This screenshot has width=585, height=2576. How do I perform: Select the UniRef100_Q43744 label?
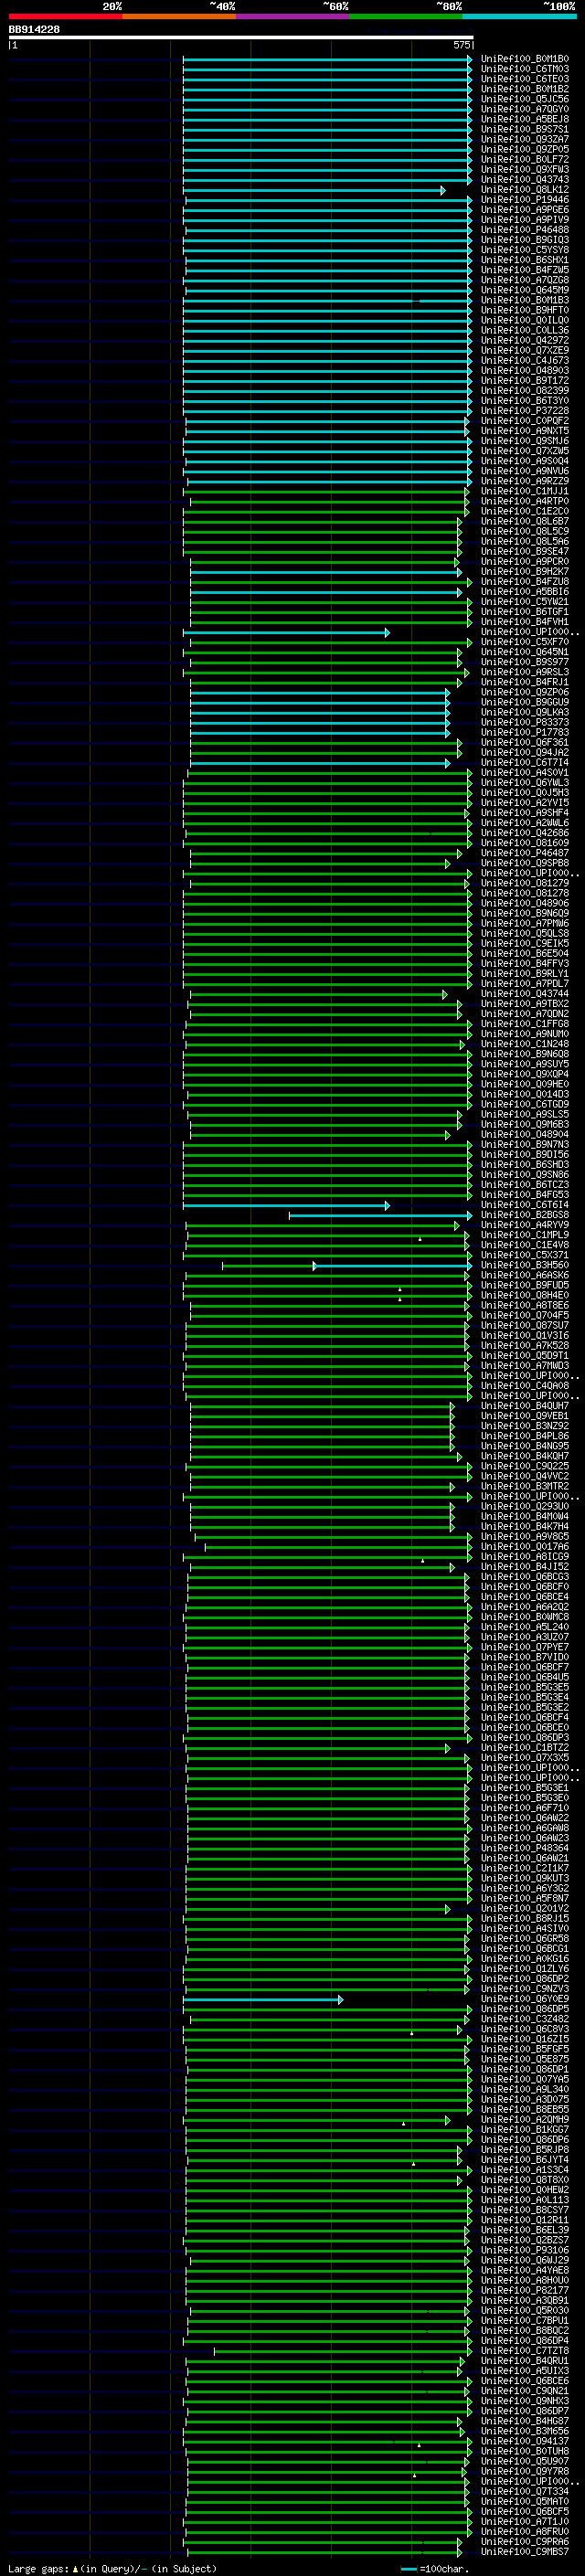(x=525, y=994)
